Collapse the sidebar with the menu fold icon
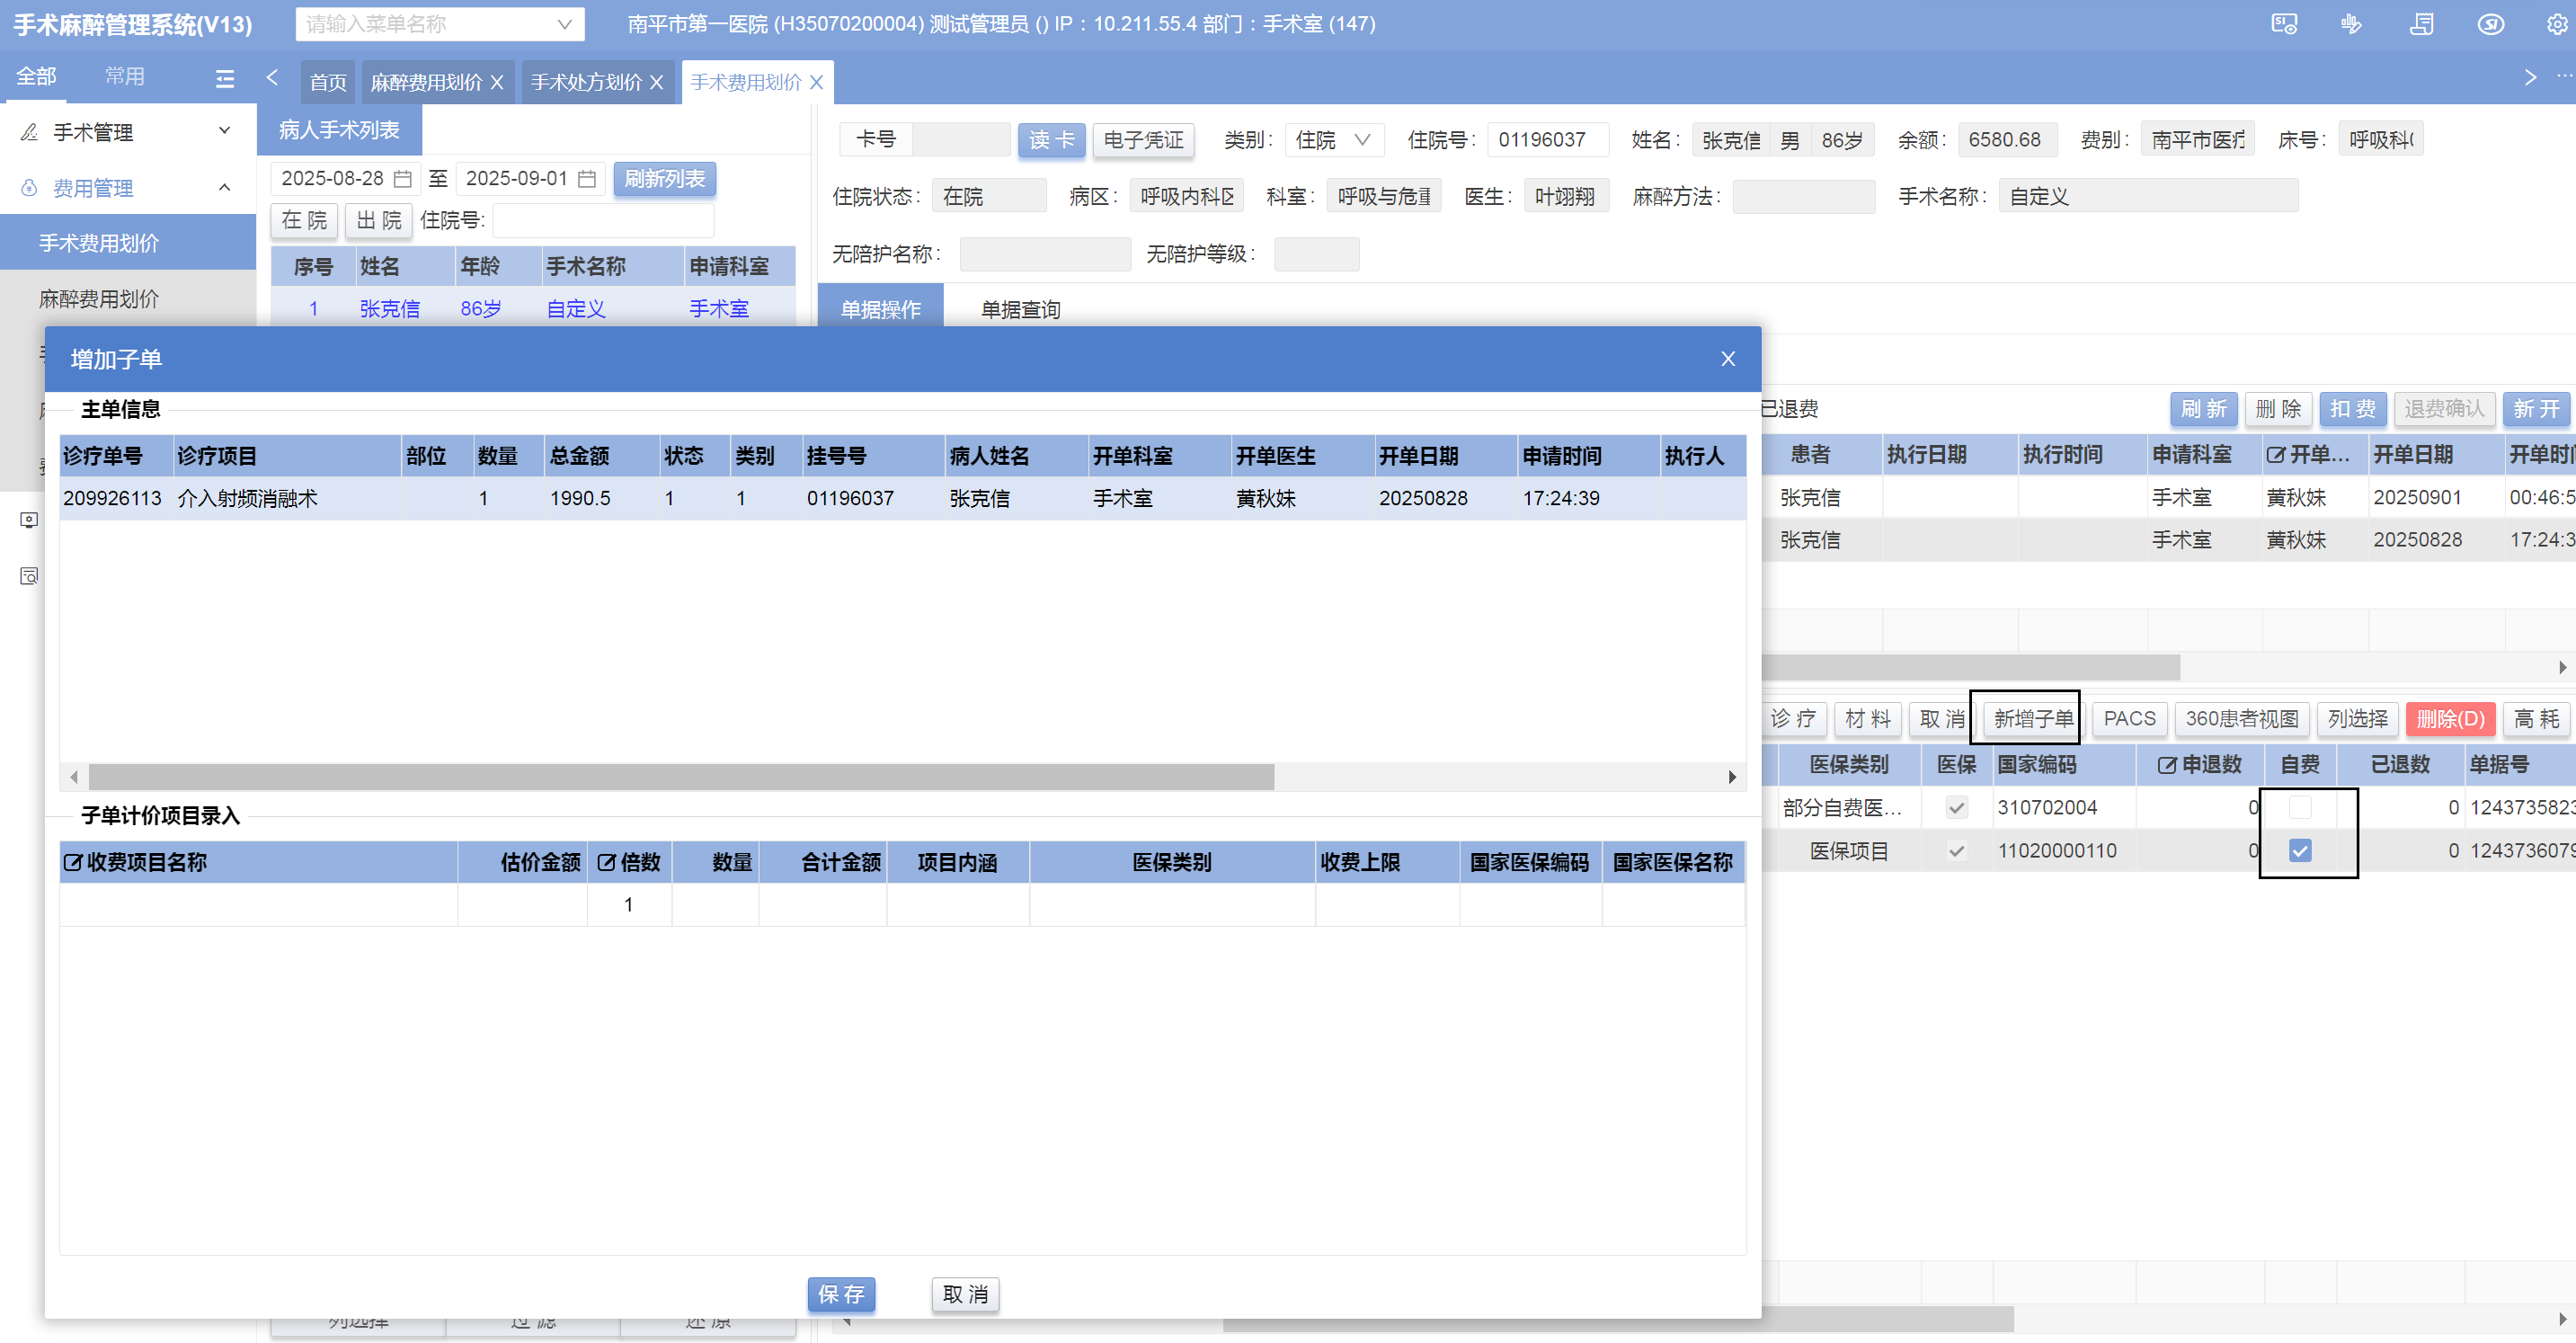Screen dimensions: 2576x1343 pyautogui.click(x=225, y=78)
